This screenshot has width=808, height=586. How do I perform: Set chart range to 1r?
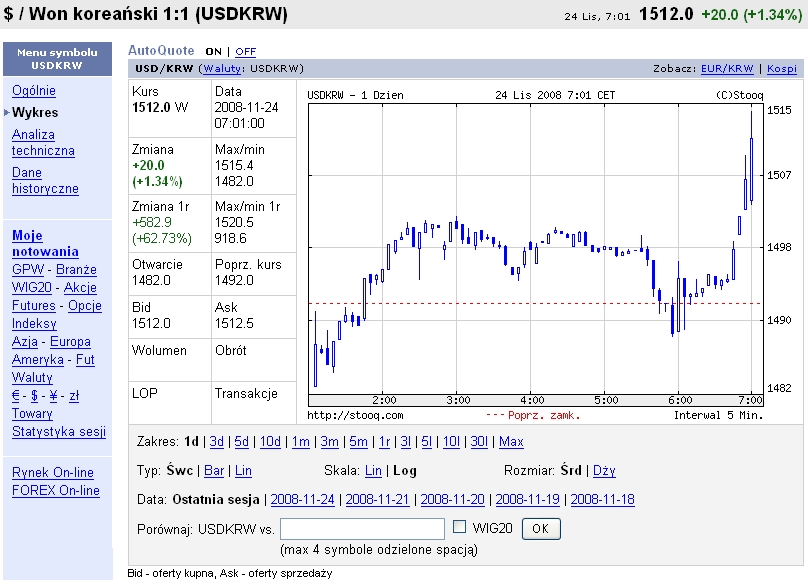pyautogui.click(x=384, y=442)
